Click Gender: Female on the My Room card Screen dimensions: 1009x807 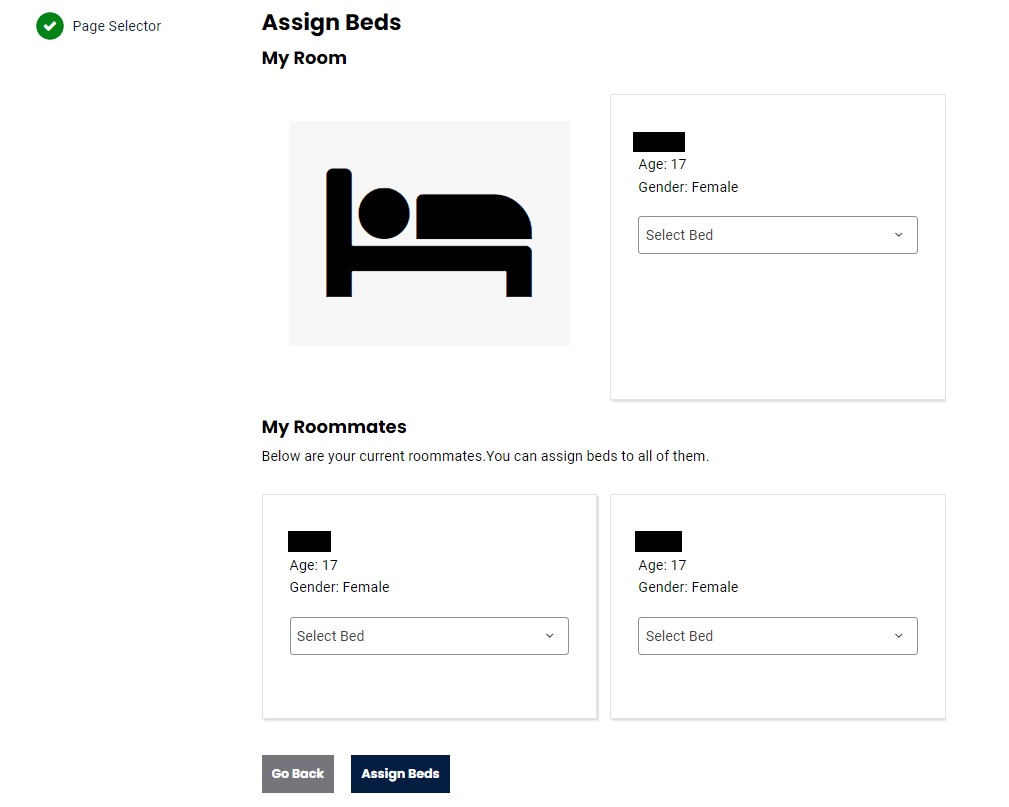pyautogui.click(x=688, y=187)
